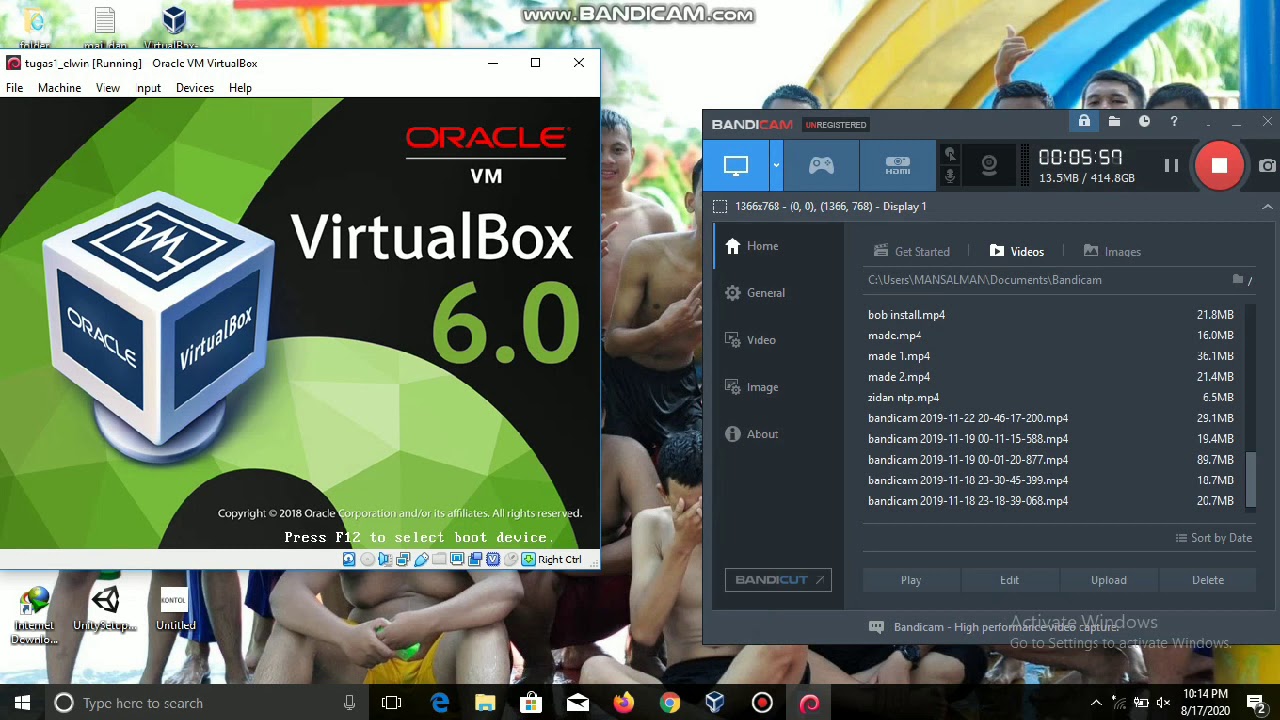Screen dimensions: 1280x720
Task: Pause the Bandicam recording
Action: point(1171,166)
